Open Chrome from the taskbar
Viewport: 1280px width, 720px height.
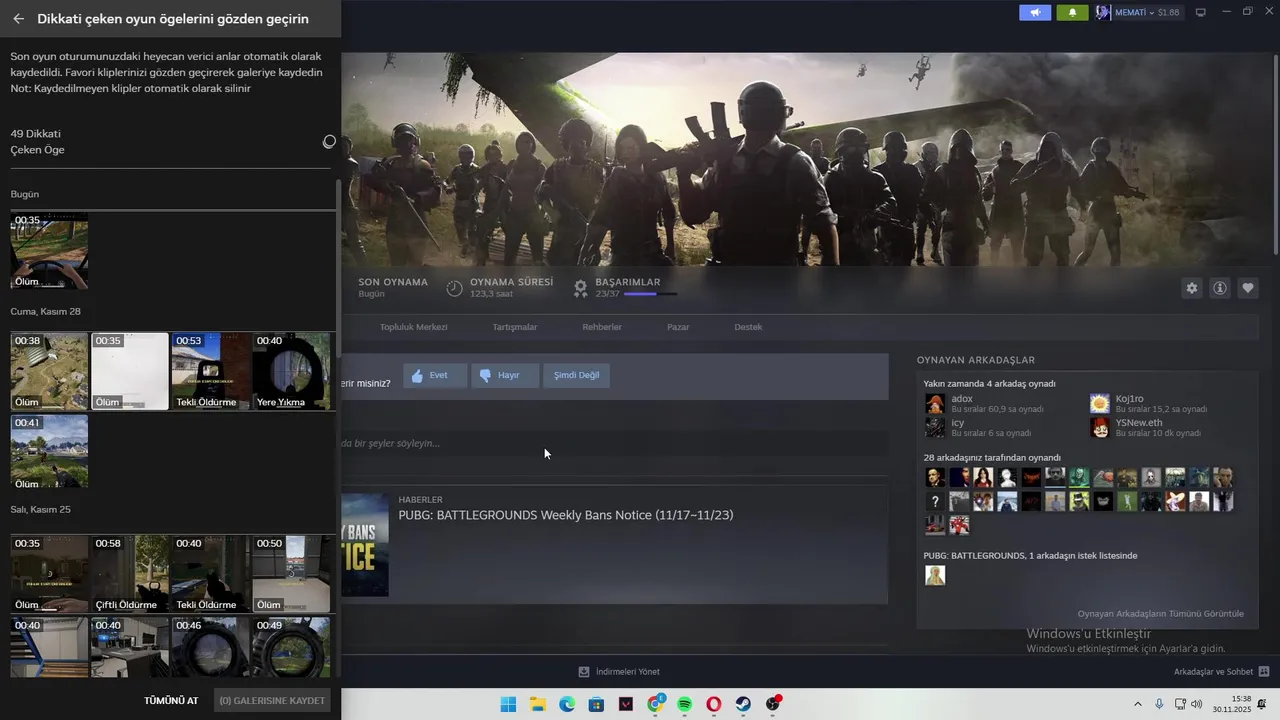tap(655, 704)
